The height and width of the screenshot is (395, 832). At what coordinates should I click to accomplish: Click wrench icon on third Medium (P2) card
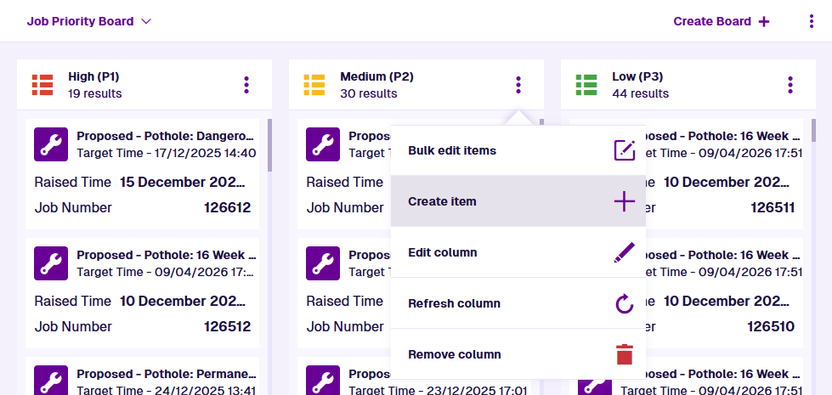(323, 380)
